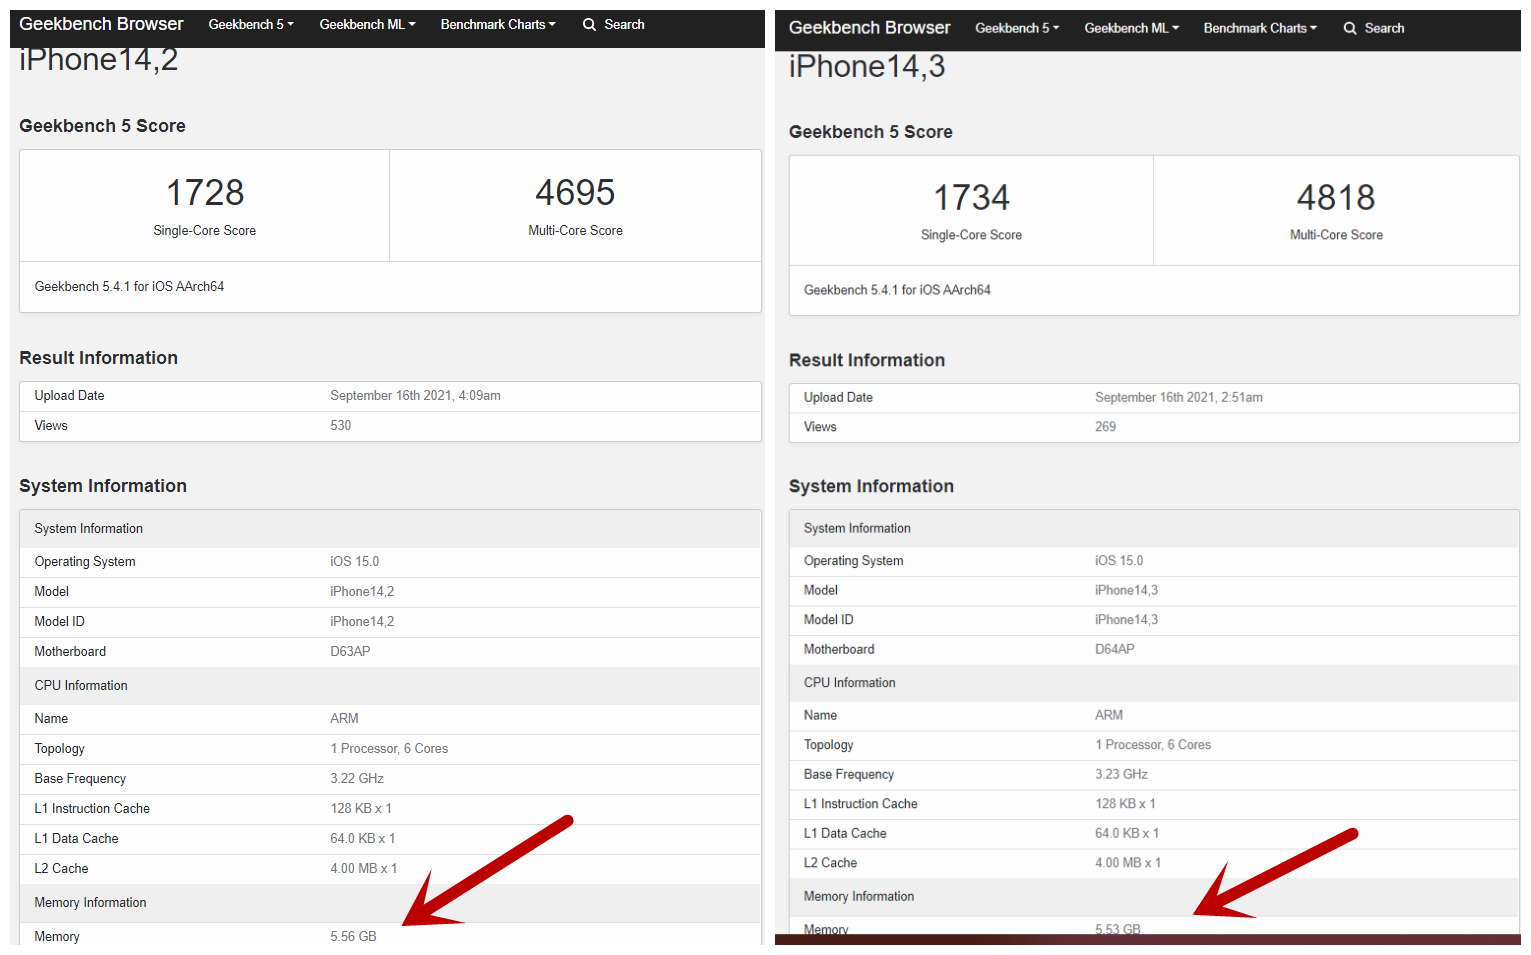Click the "Single-Core Score" label under 1728
1531x955 pixels.
pyautogui.click(x=205, y=231)
